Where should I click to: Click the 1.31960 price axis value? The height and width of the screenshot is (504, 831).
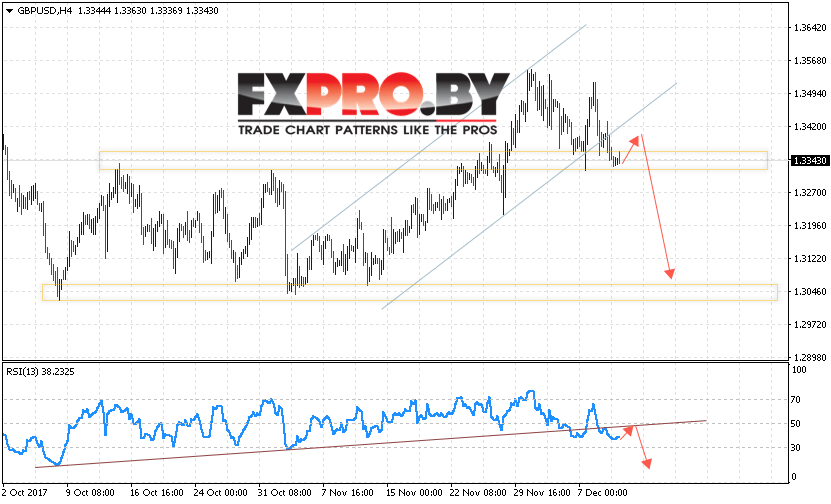tap(810, 226)
